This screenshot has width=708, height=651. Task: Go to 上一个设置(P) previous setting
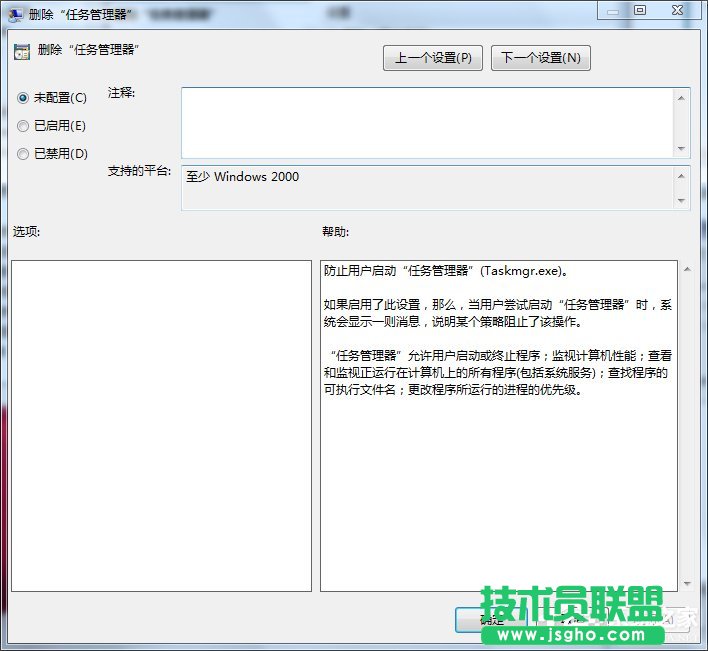click(433, 58)
